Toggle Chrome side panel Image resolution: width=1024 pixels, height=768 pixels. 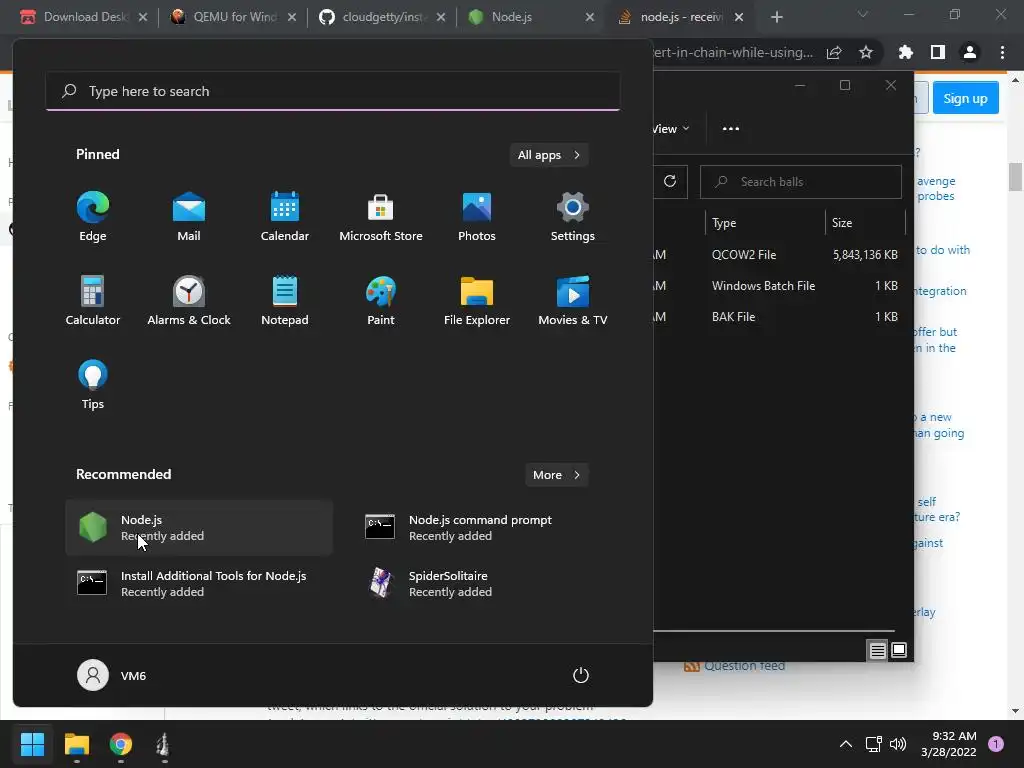[x=938, y=53]
